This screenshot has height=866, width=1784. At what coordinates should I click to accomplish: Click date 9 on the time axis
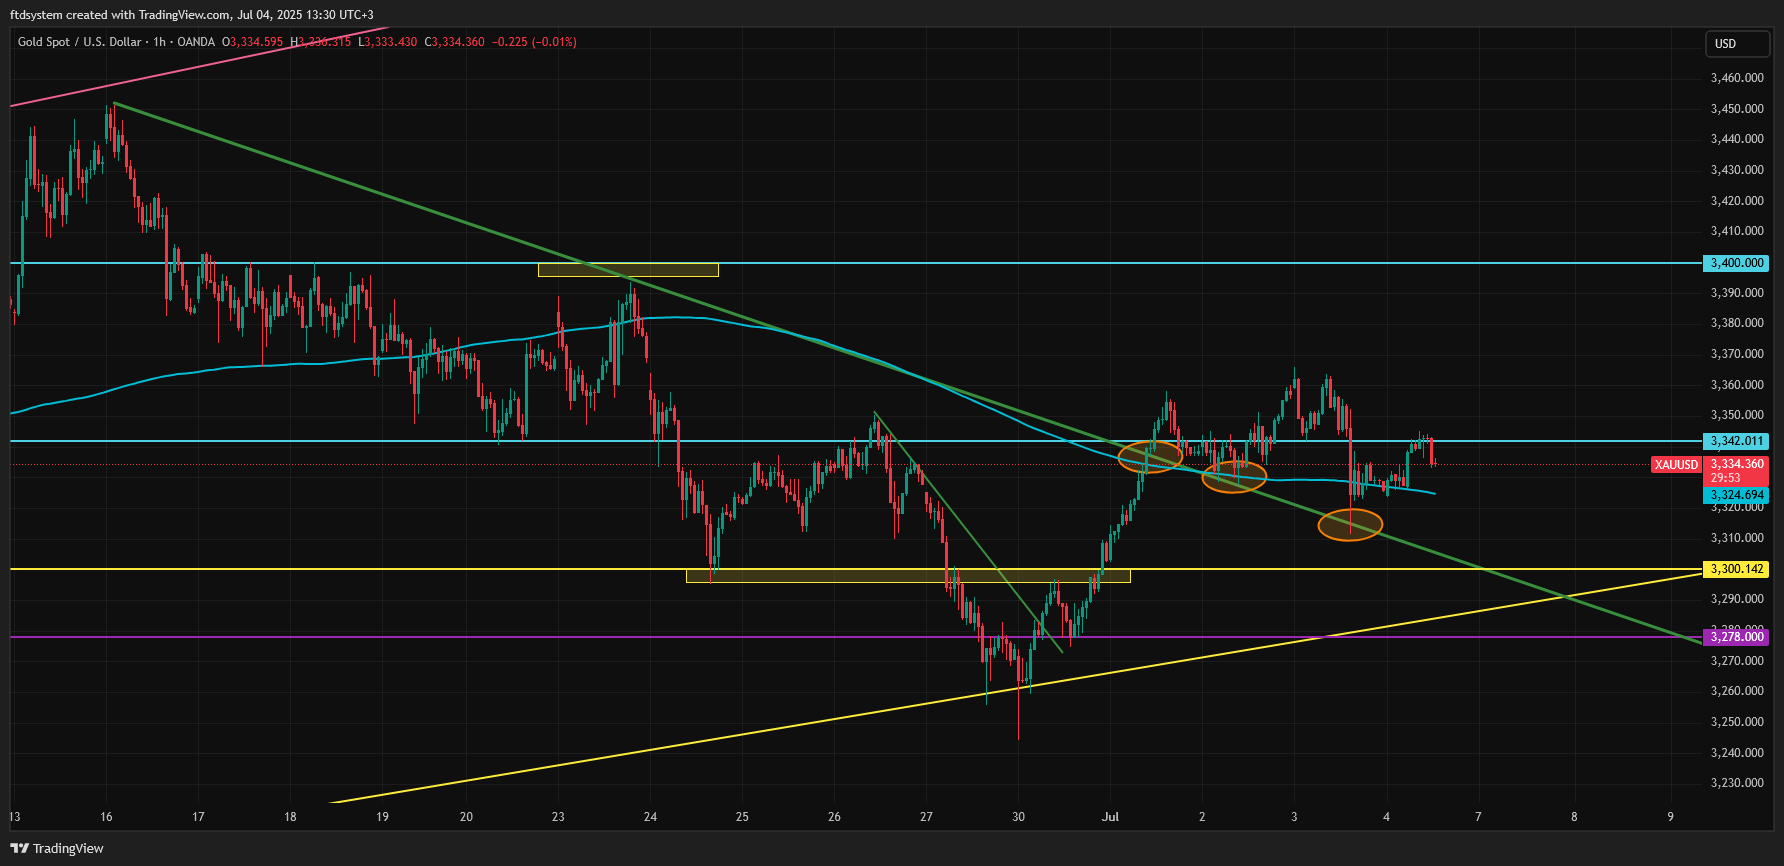click(x=1670, y=817)
